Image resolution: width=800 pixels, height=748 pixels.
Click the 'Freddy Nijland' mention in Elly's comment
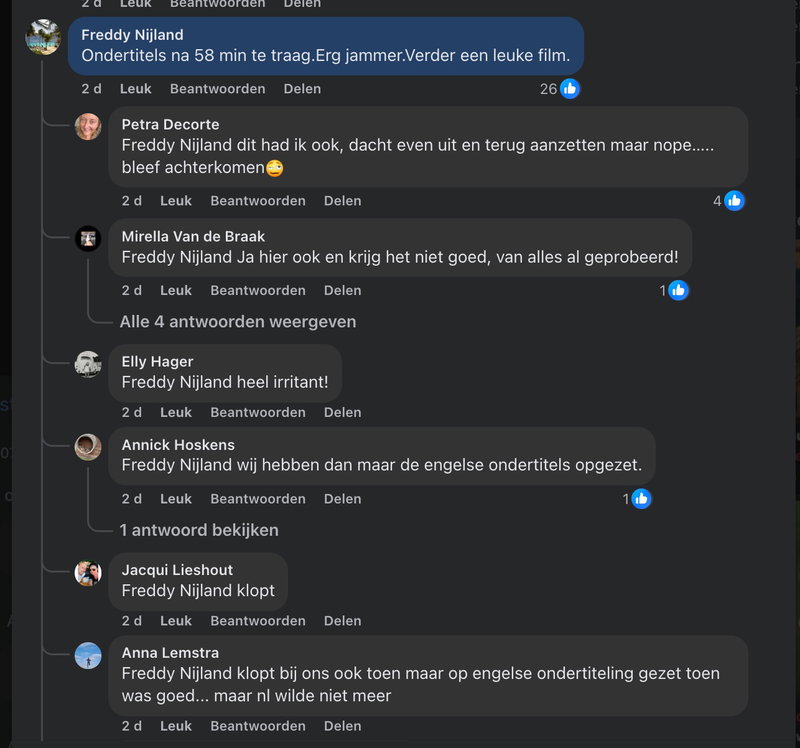pos(181,384)
